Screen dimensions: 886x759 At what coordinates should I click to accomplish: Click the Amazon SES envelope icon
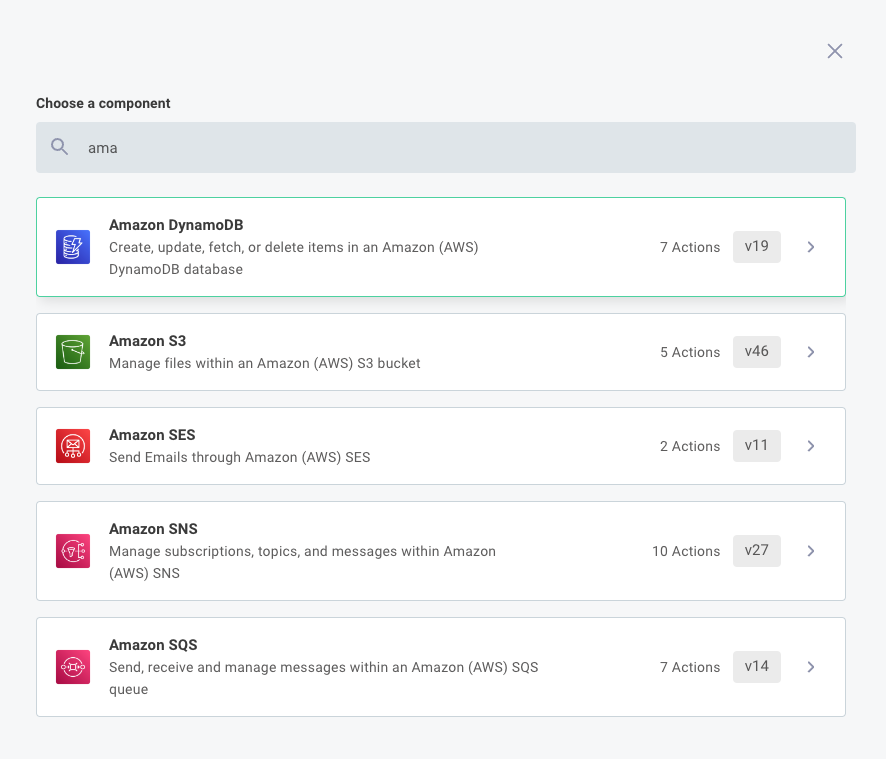pos(72,446)
